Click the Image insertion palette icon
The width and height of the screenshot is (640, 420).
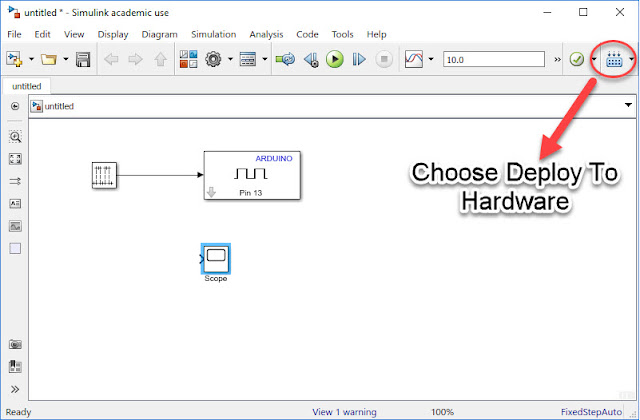click(15, 226)
